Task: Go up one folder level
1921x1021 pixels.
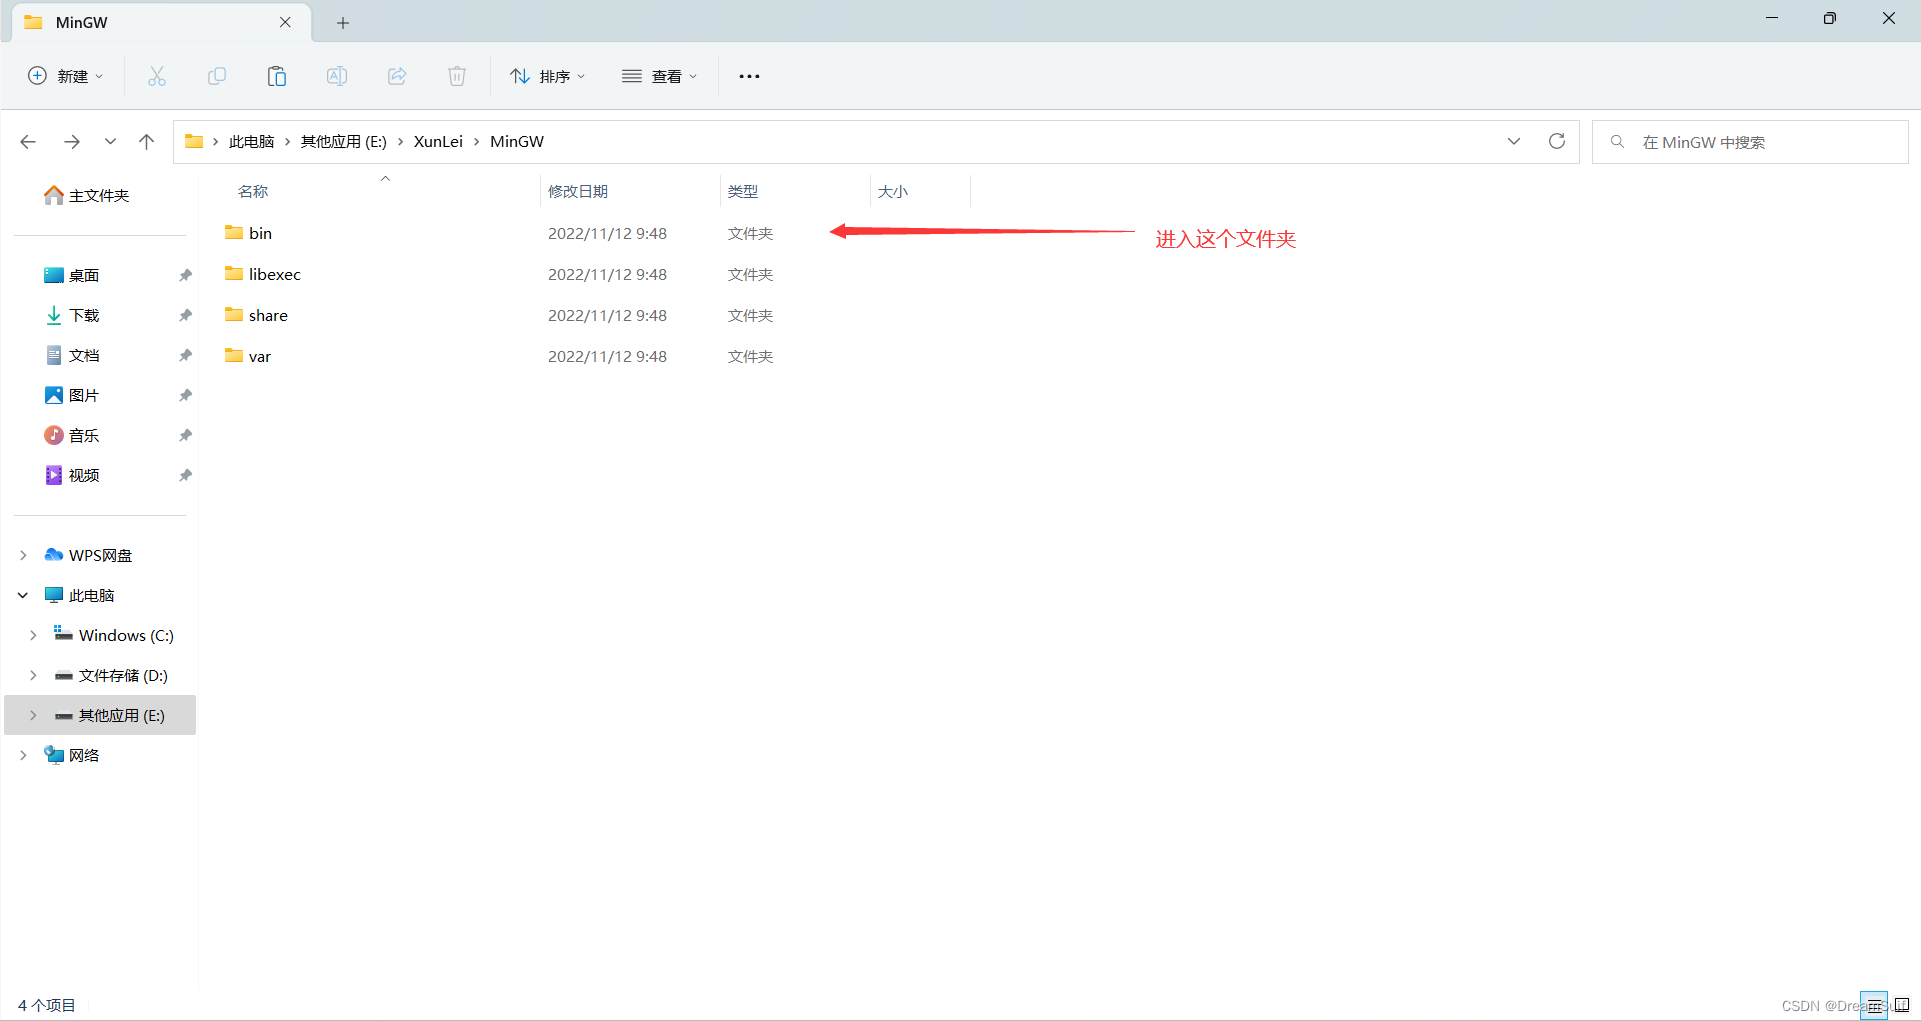Action: click(x=147, y=142)
